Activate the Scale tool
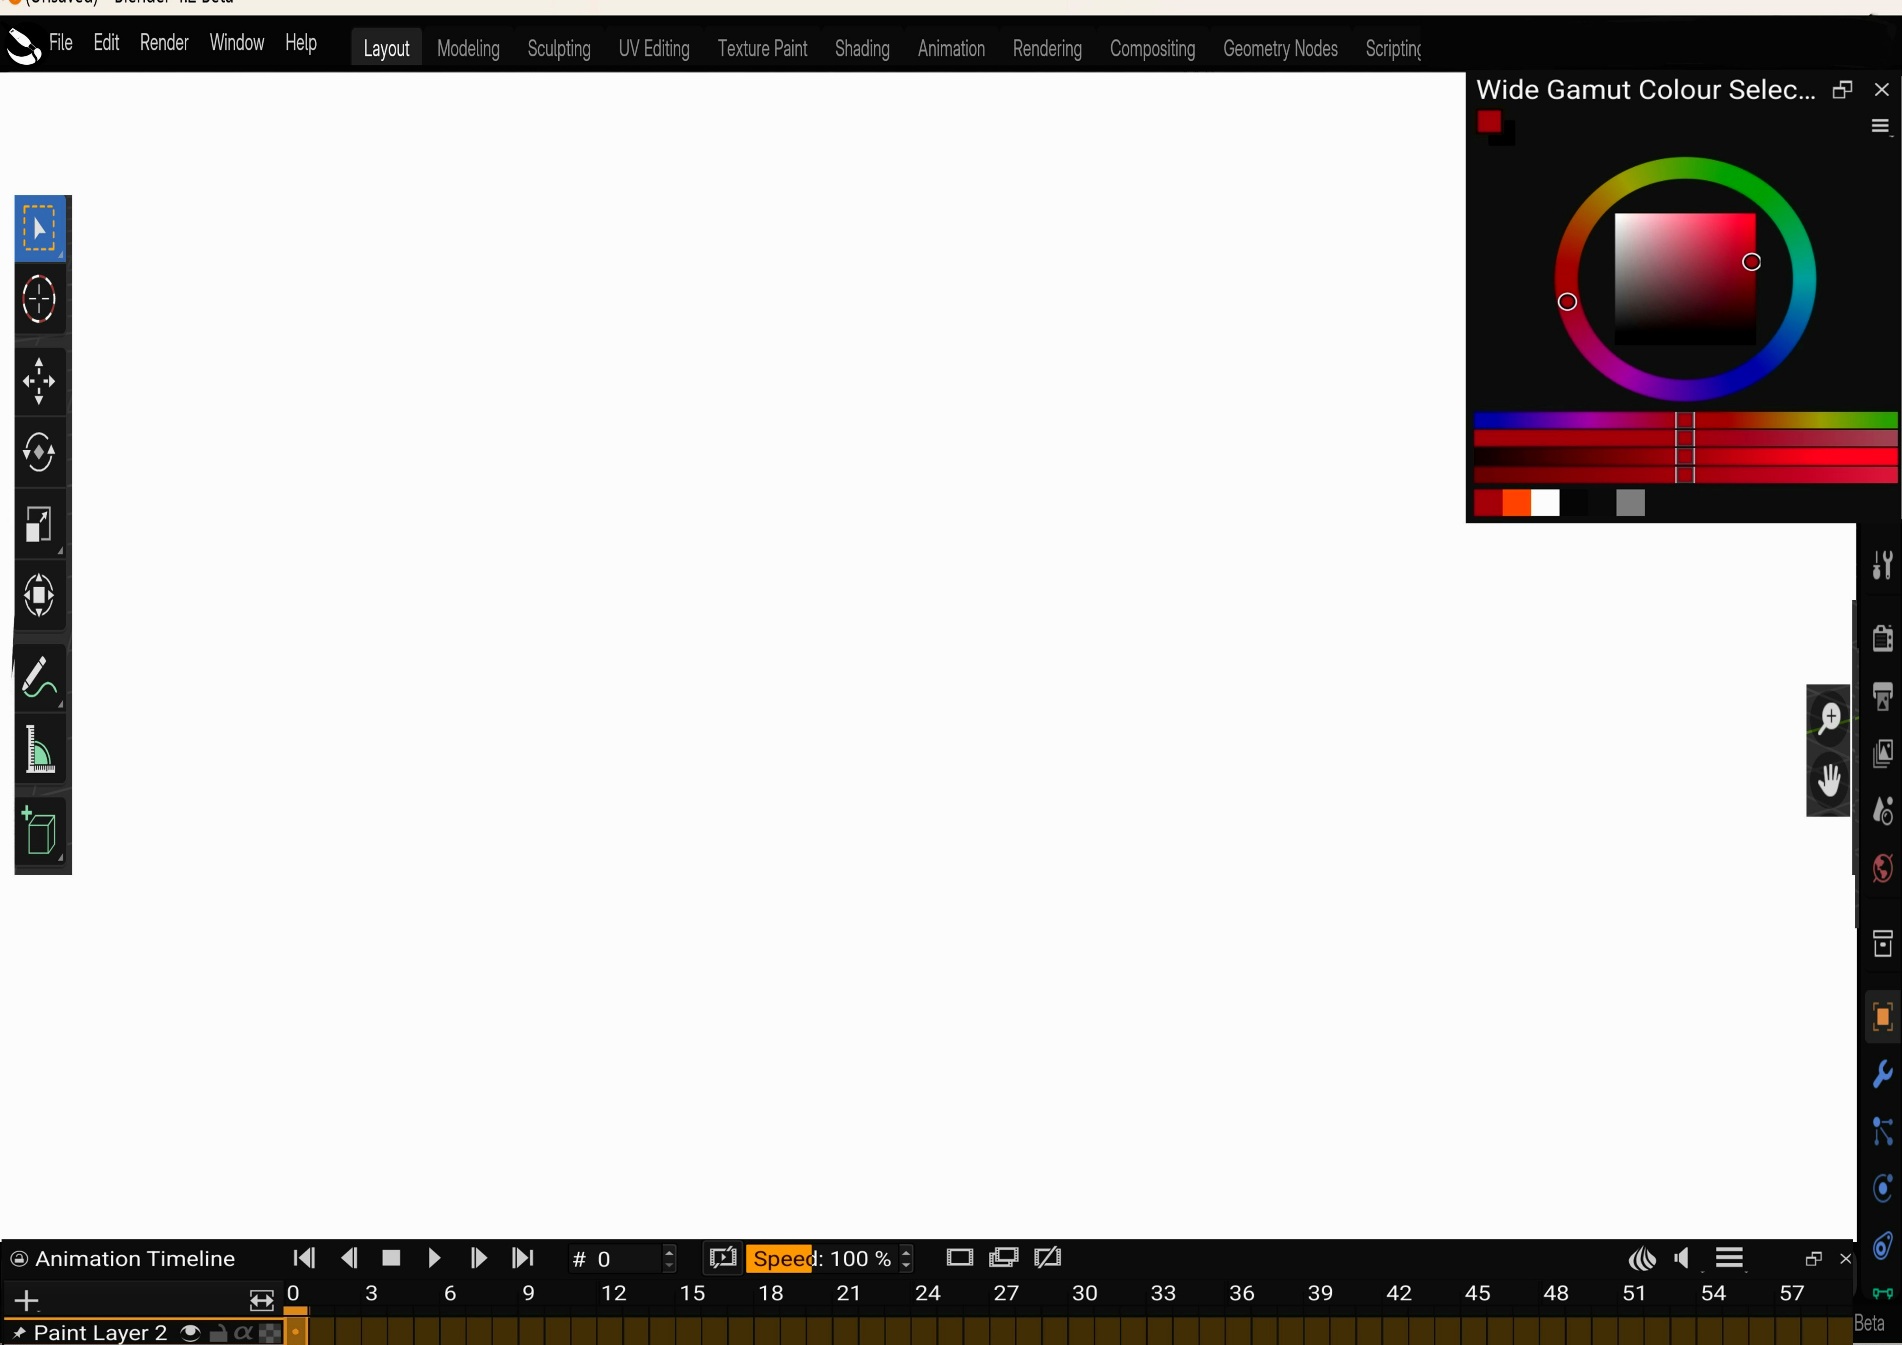 pos(40,524)
